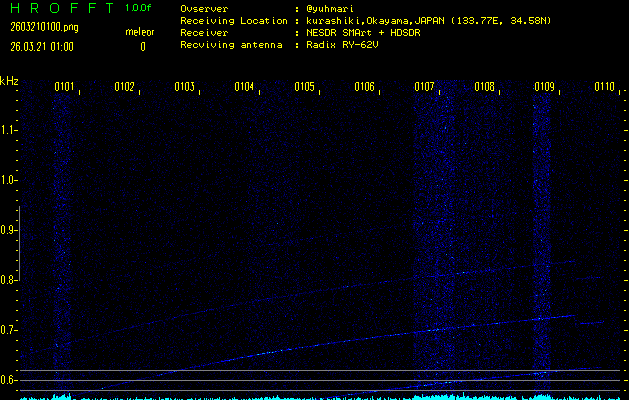This screenshot has width=629, height=400.
Task: Select the 0107 time marker
Action: (x=424, y=87)
